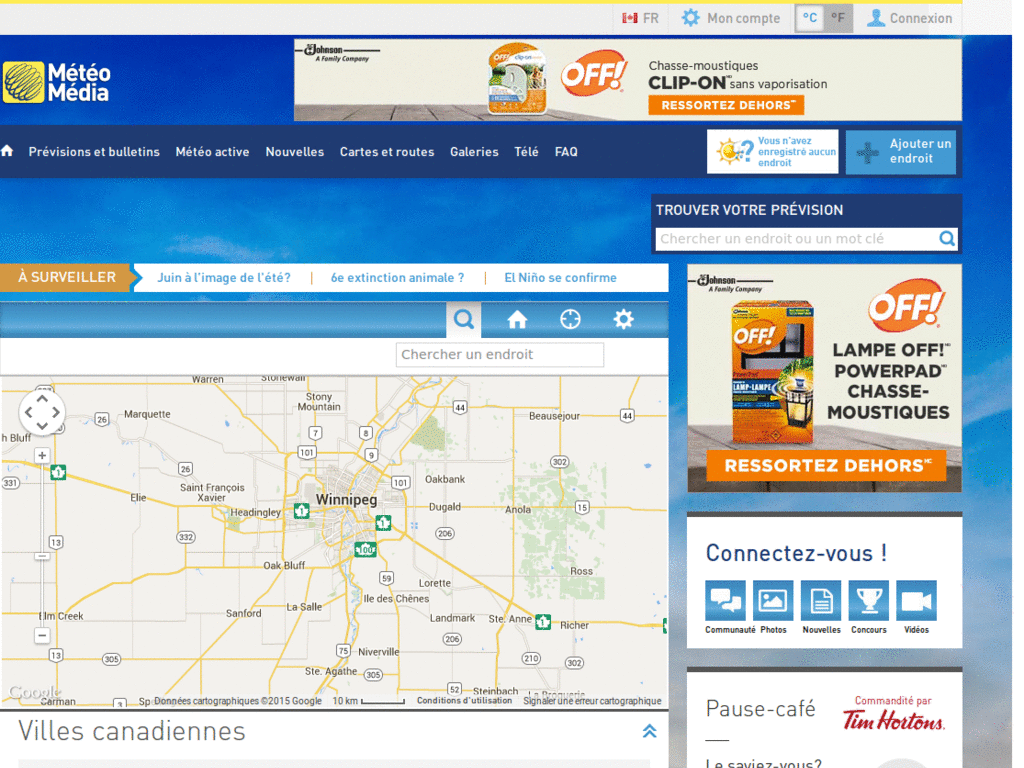Click Signaler une erreur cartographique link
The height and width of the screenshot is (768, 1024).
tap(592, 701)
